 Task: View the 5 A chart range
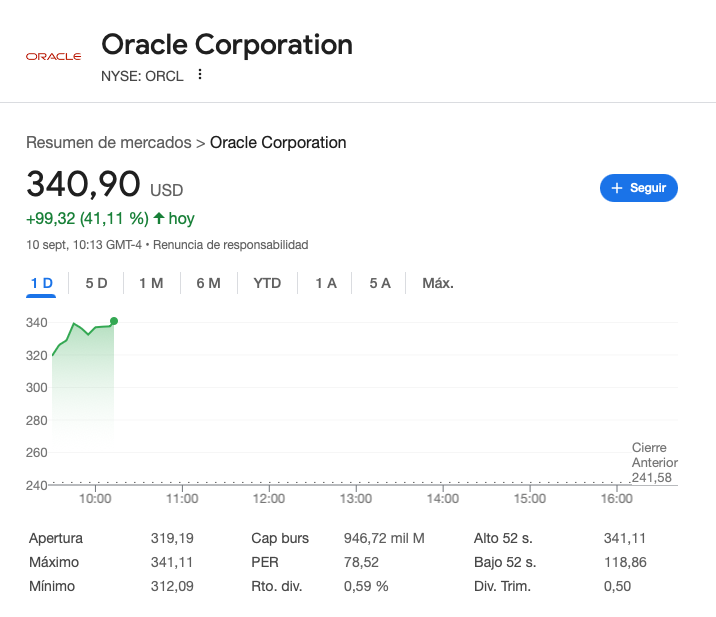380,283
